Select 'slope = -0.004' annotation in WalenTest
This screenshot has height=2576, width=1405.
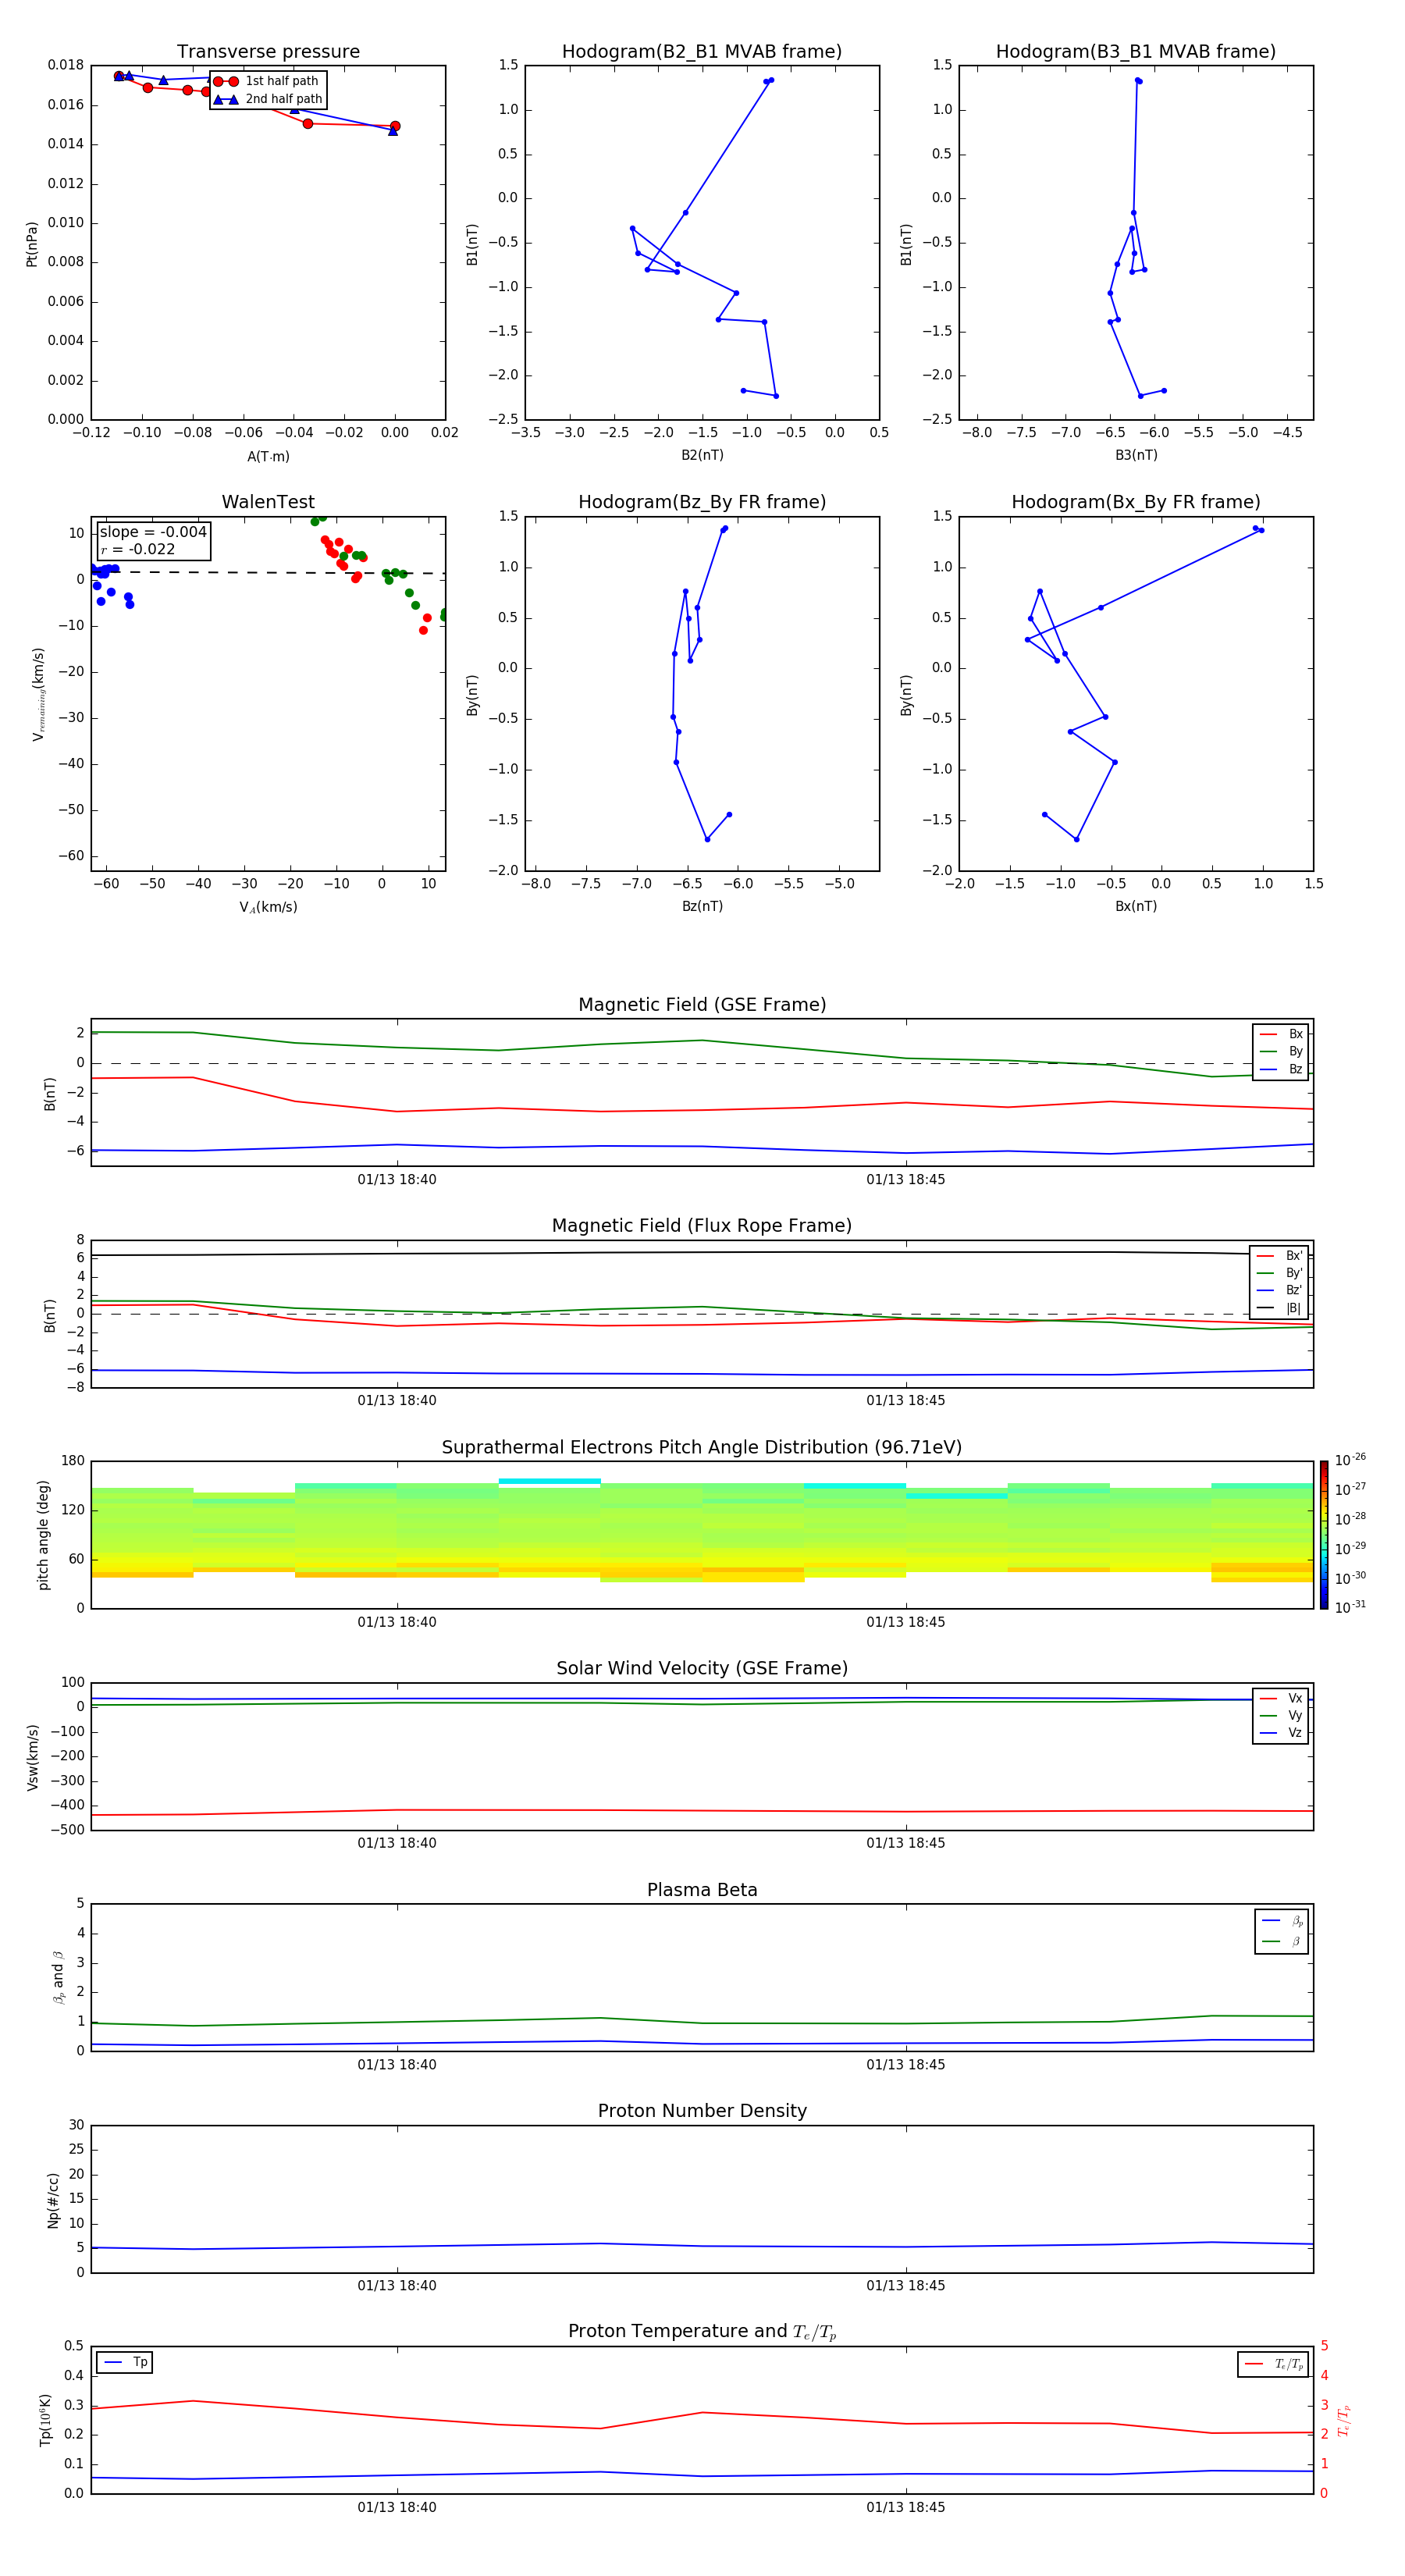pos(153,532)
